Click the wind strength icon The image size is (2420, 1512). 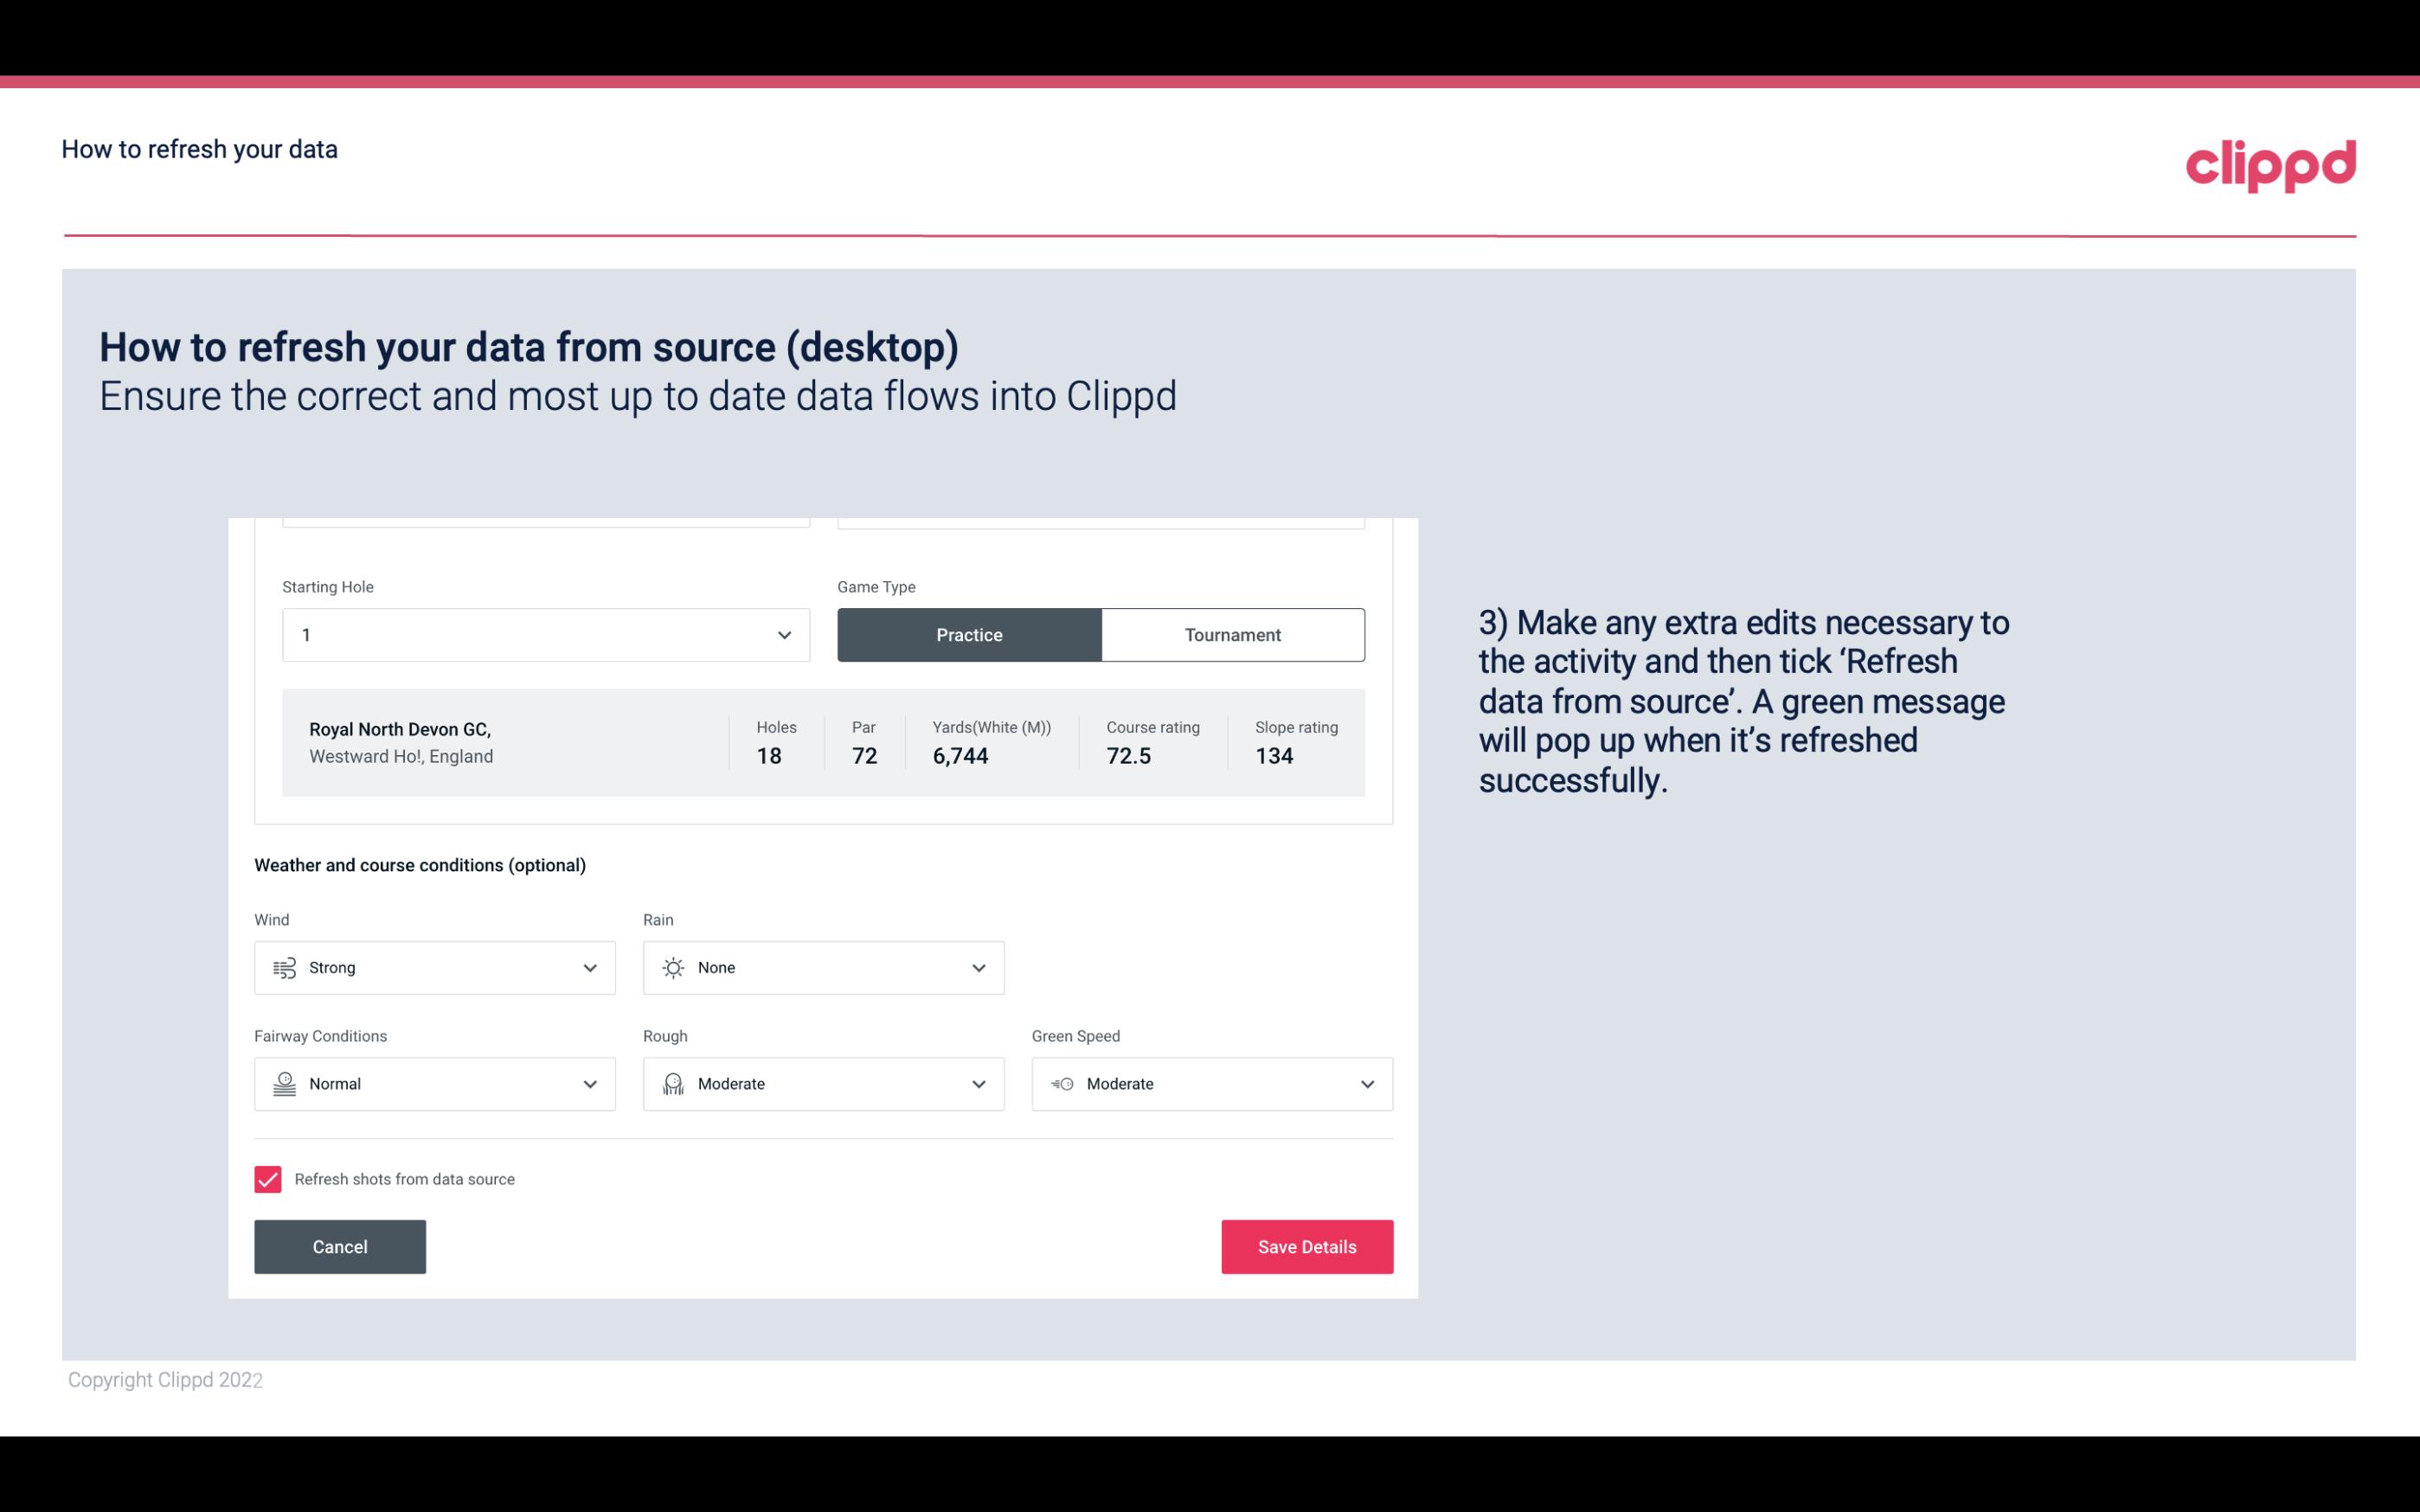[x=284, y=967]
